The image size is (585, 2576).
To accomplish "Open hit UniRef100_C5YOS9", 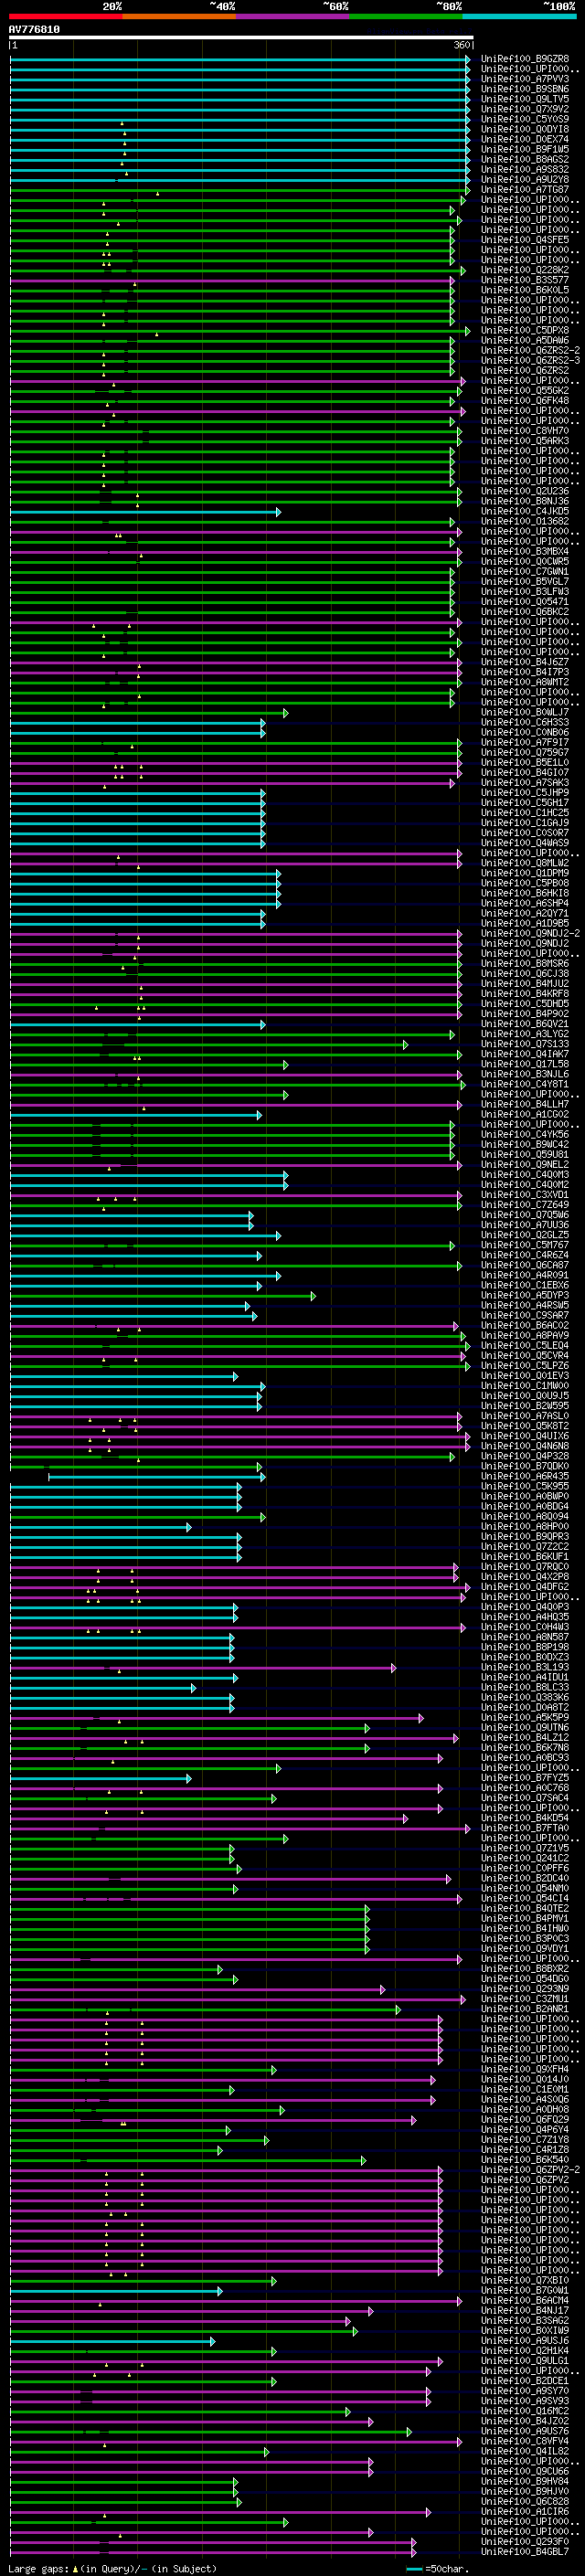I will click(x=525, y=119).
